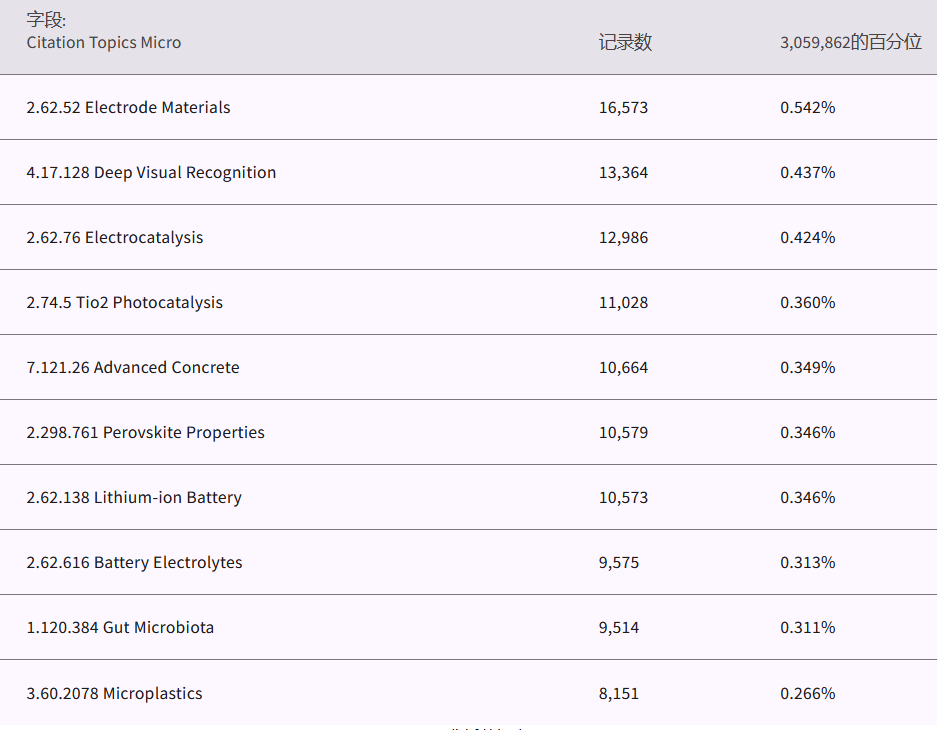Image resolution: width=937 pixels, height=730 pixels.
Task: Click the 8,151 count for Microplastics
Action: pos(618,694)
